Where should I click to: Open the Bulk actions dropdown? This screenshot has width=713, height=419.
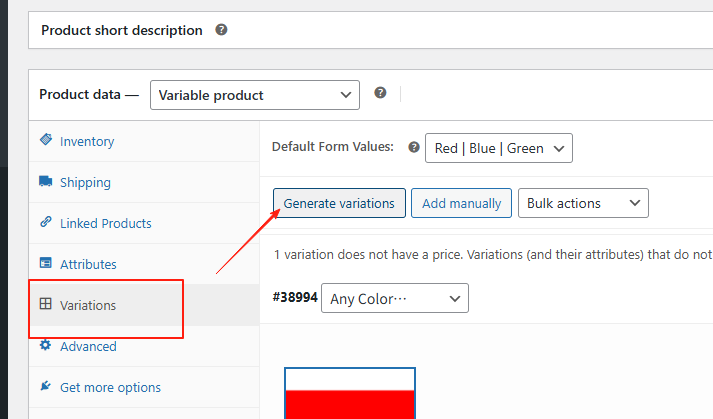[x=583, y=203]
